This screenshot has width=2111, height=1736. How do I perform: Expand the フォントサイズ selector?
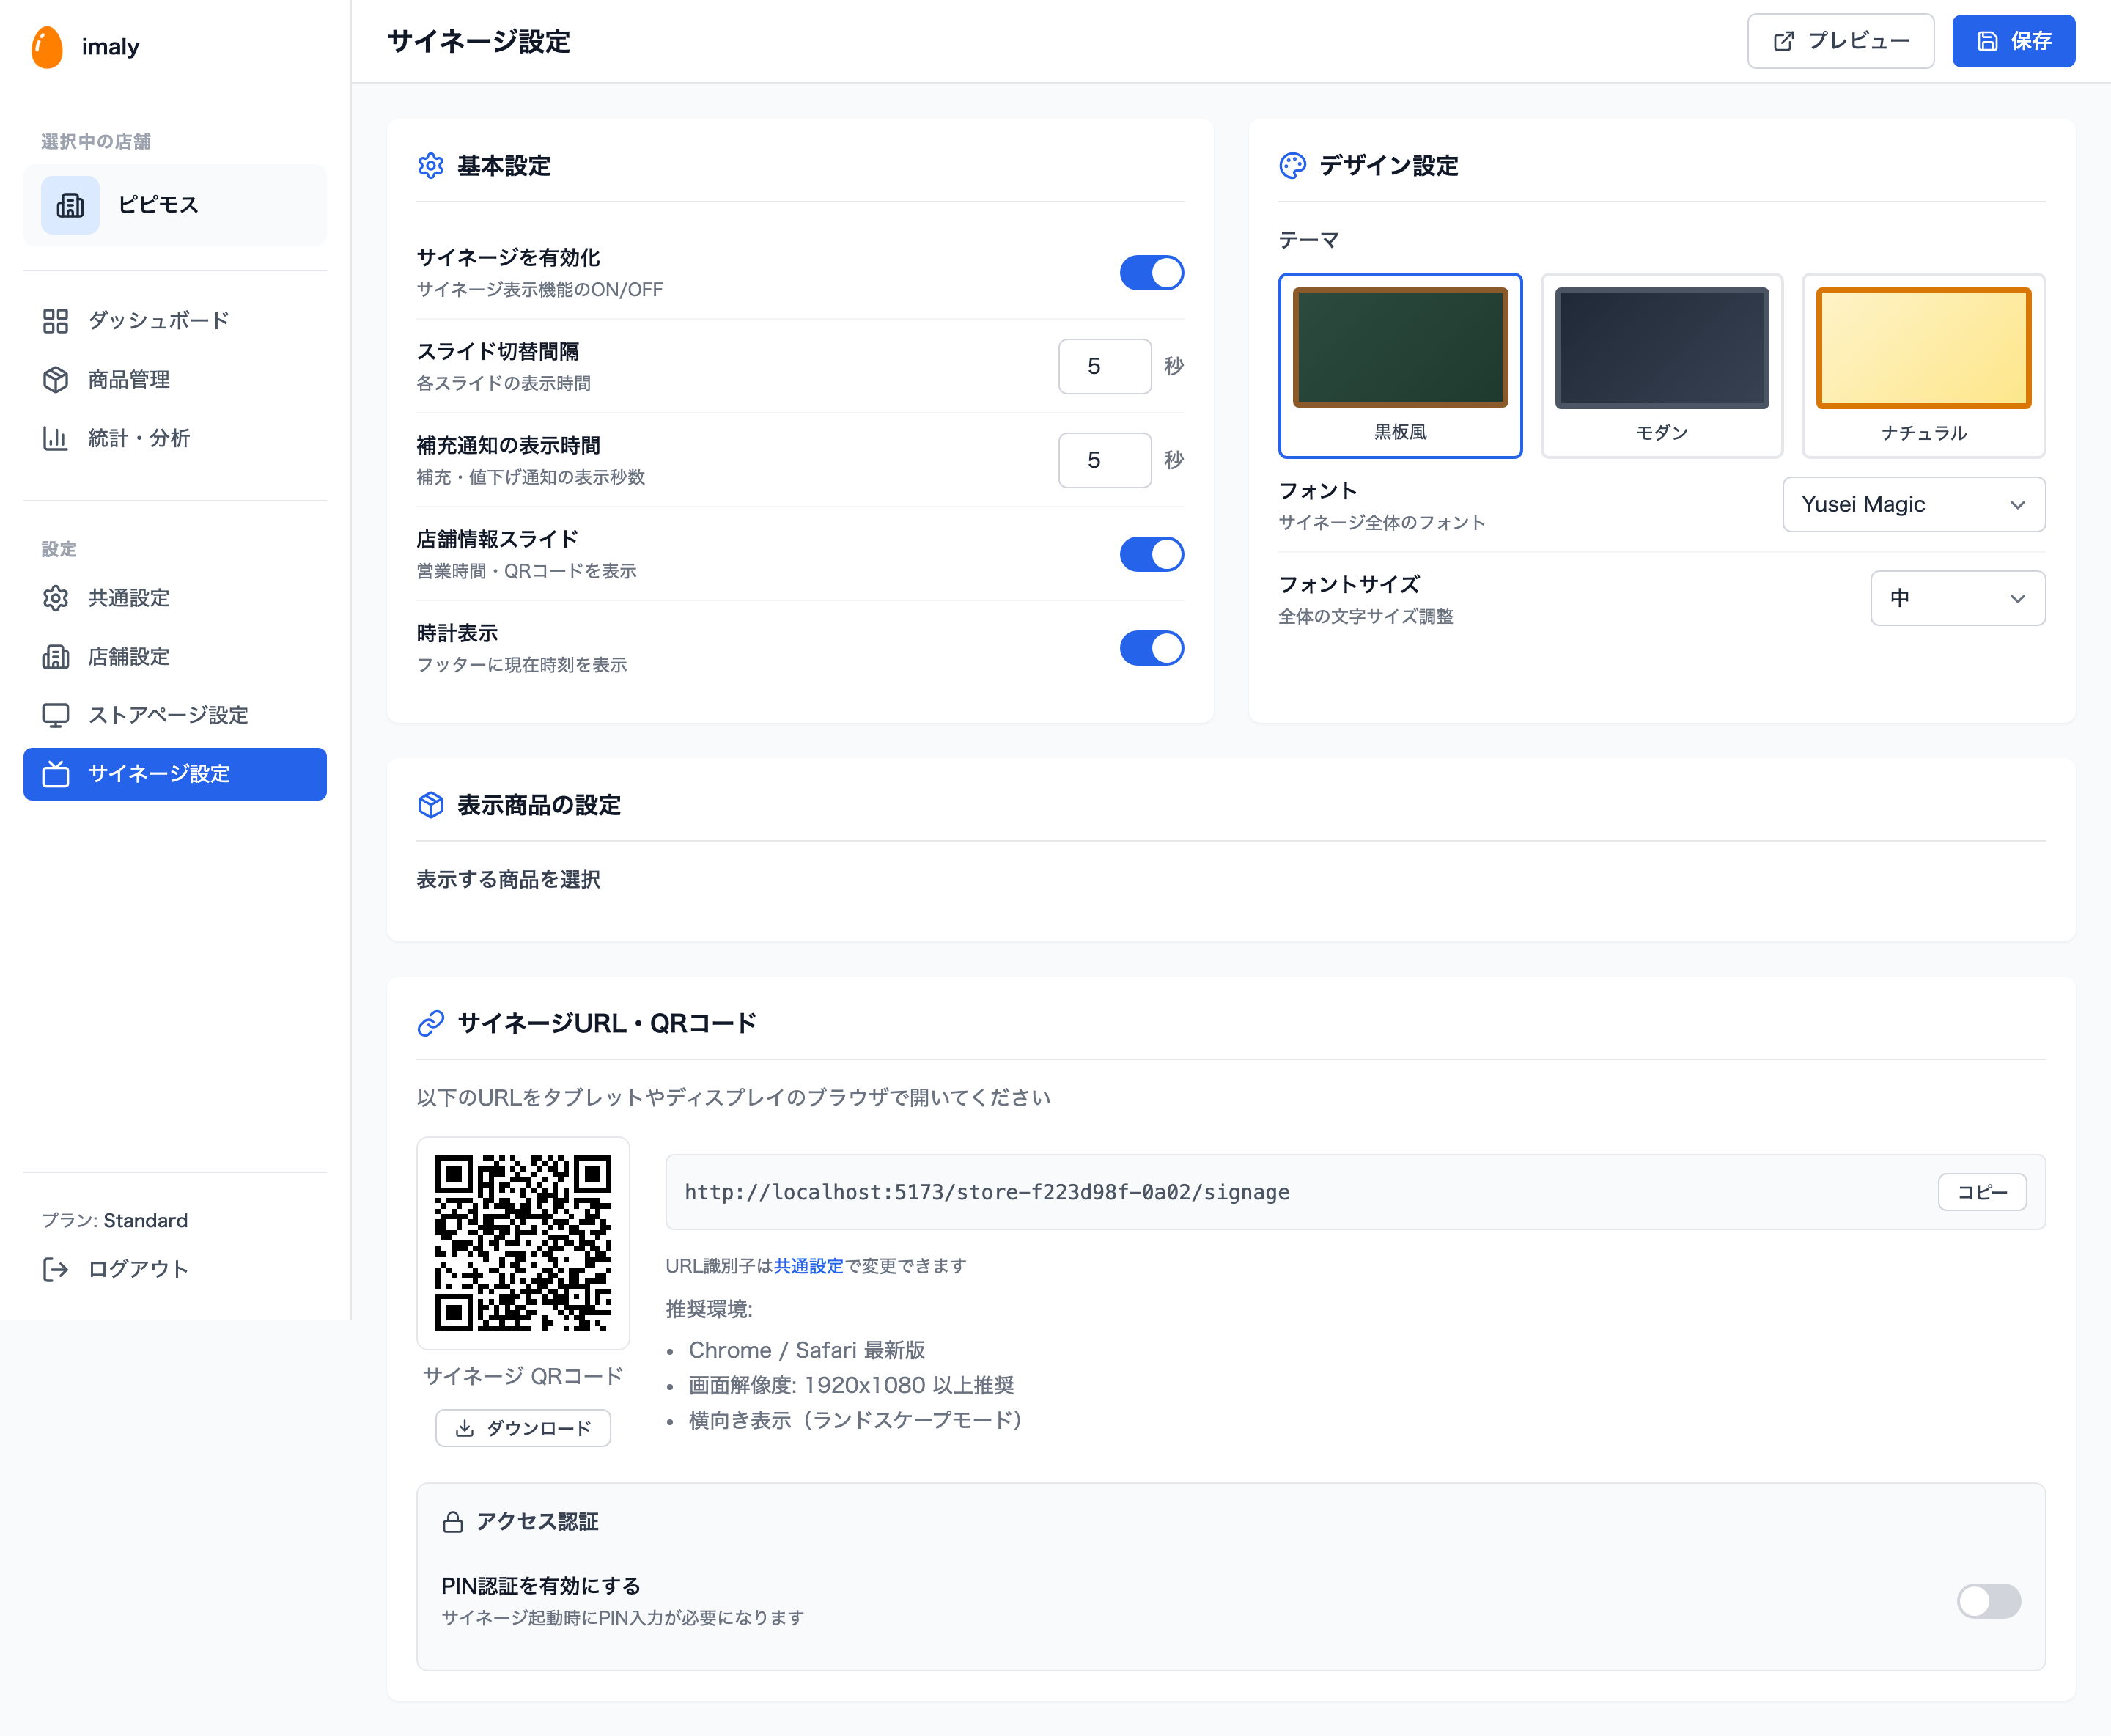click(x=1957, y=598)
